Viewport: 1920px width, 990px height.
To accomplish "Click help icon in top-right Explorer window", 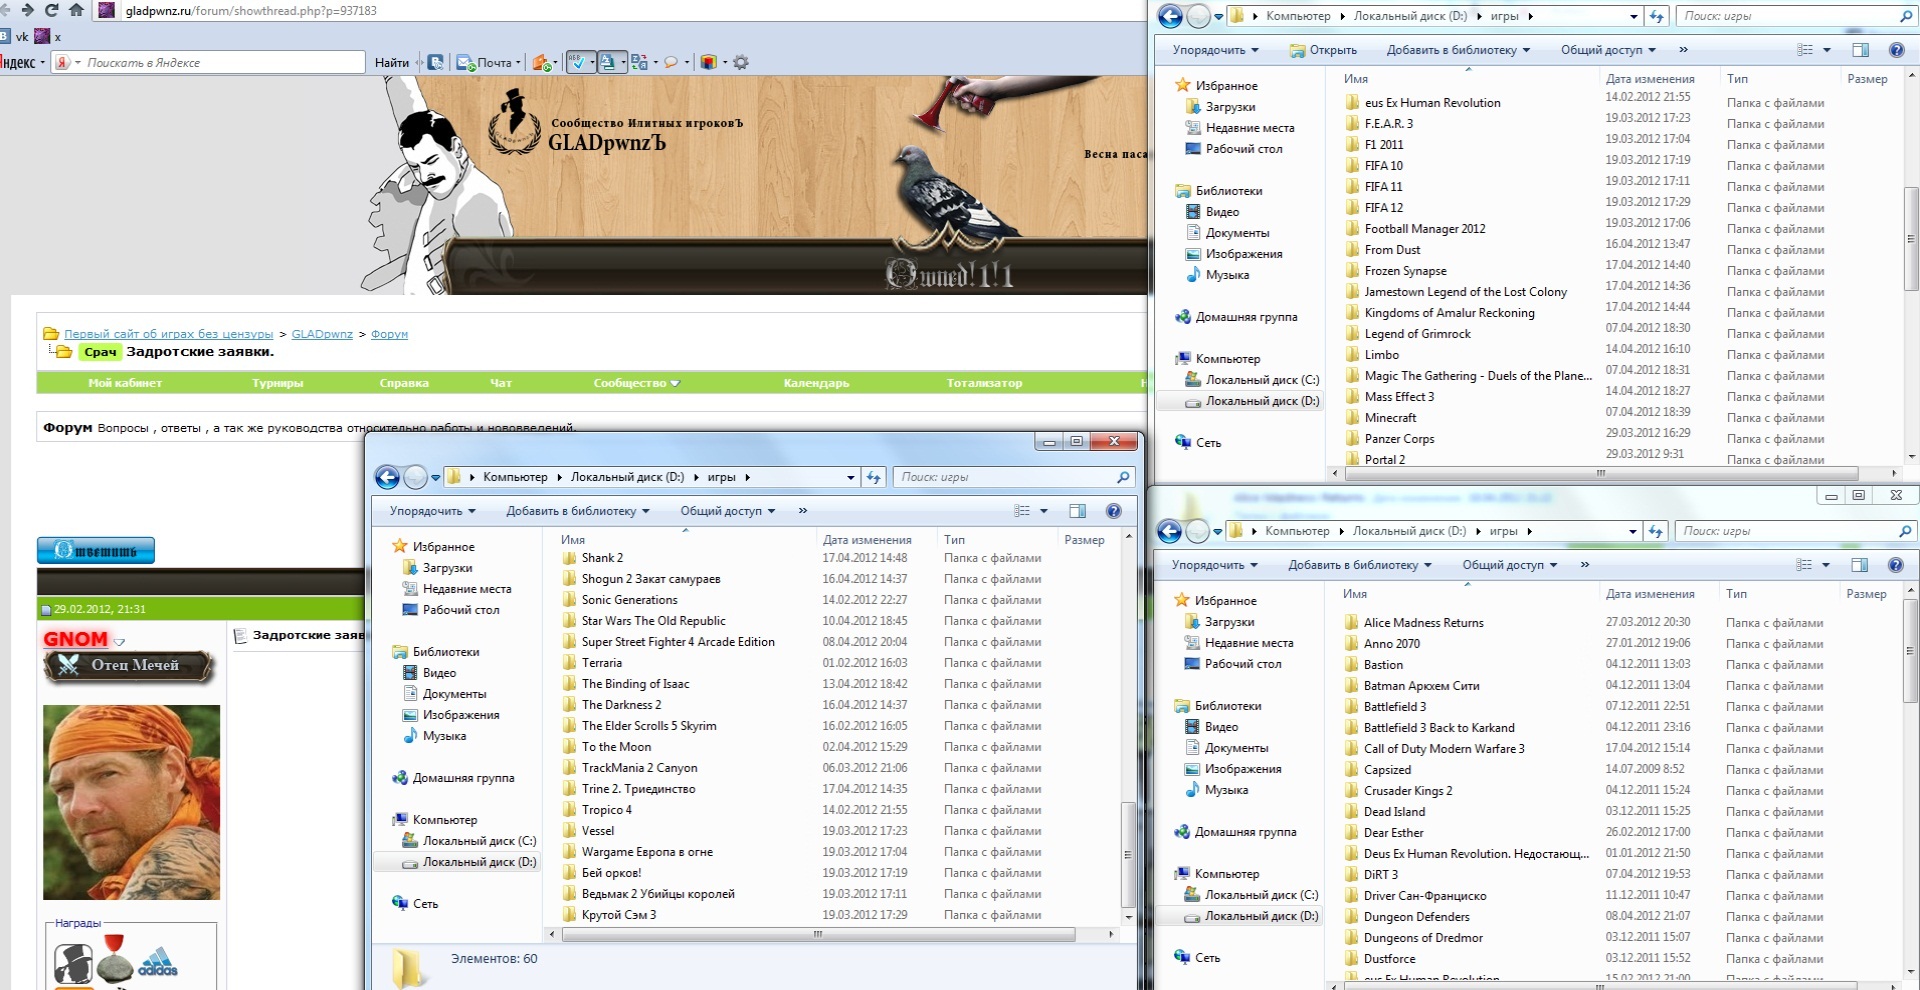I will click(x=1896, y=50).
